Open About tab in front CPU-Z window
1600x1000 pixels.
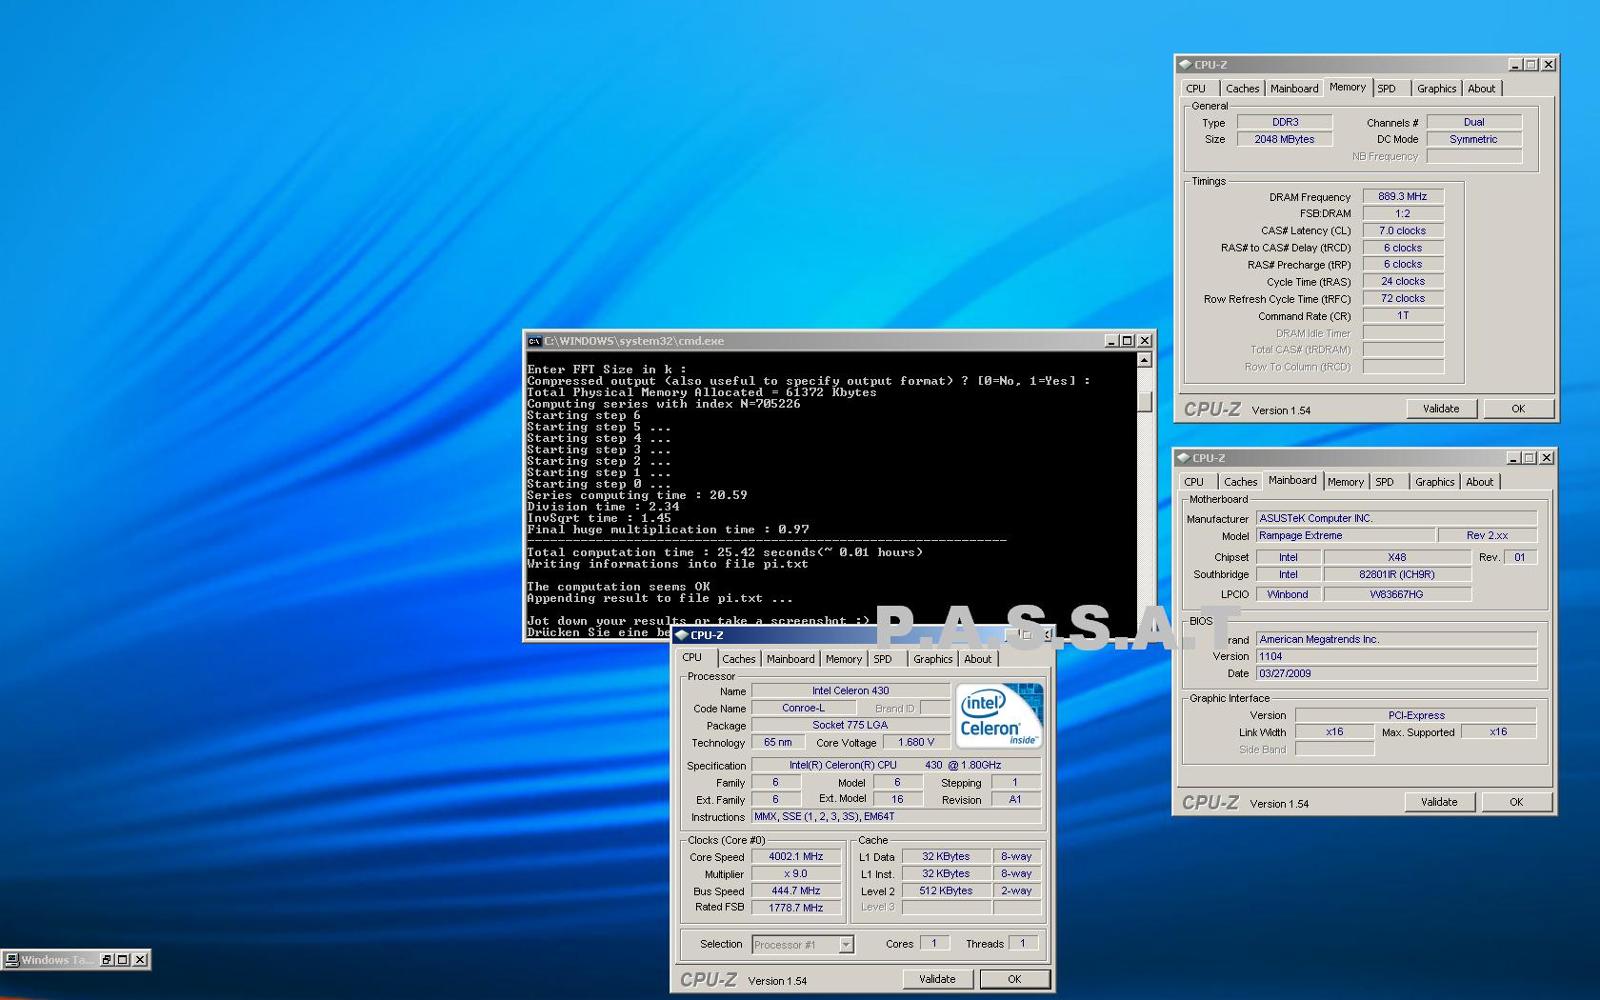[977, 659]
